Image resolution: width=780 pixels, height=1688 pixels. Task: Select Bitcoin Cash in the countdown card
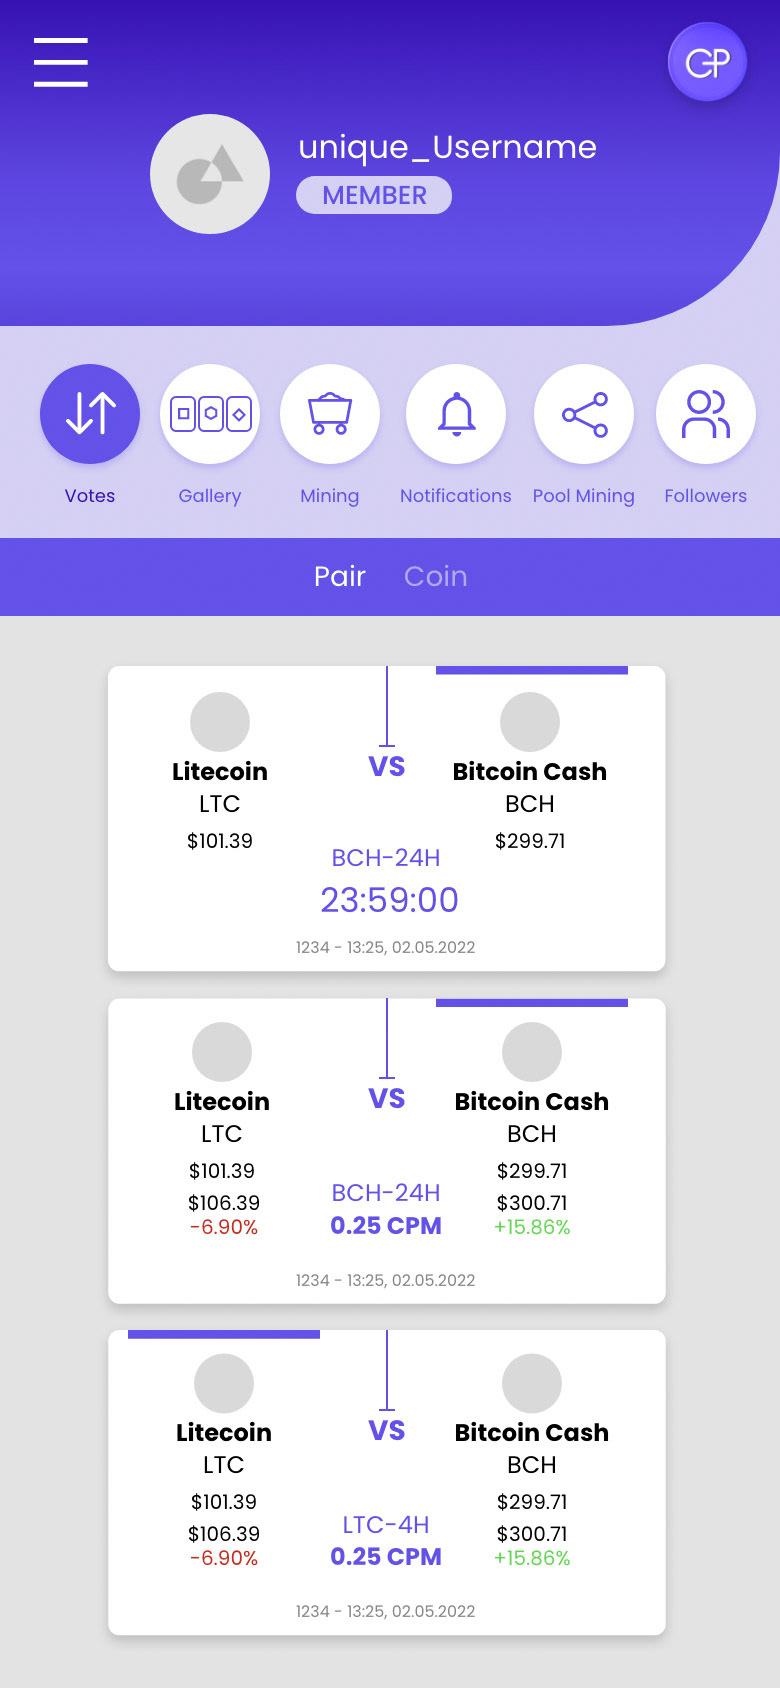click(x=529, y=771)
